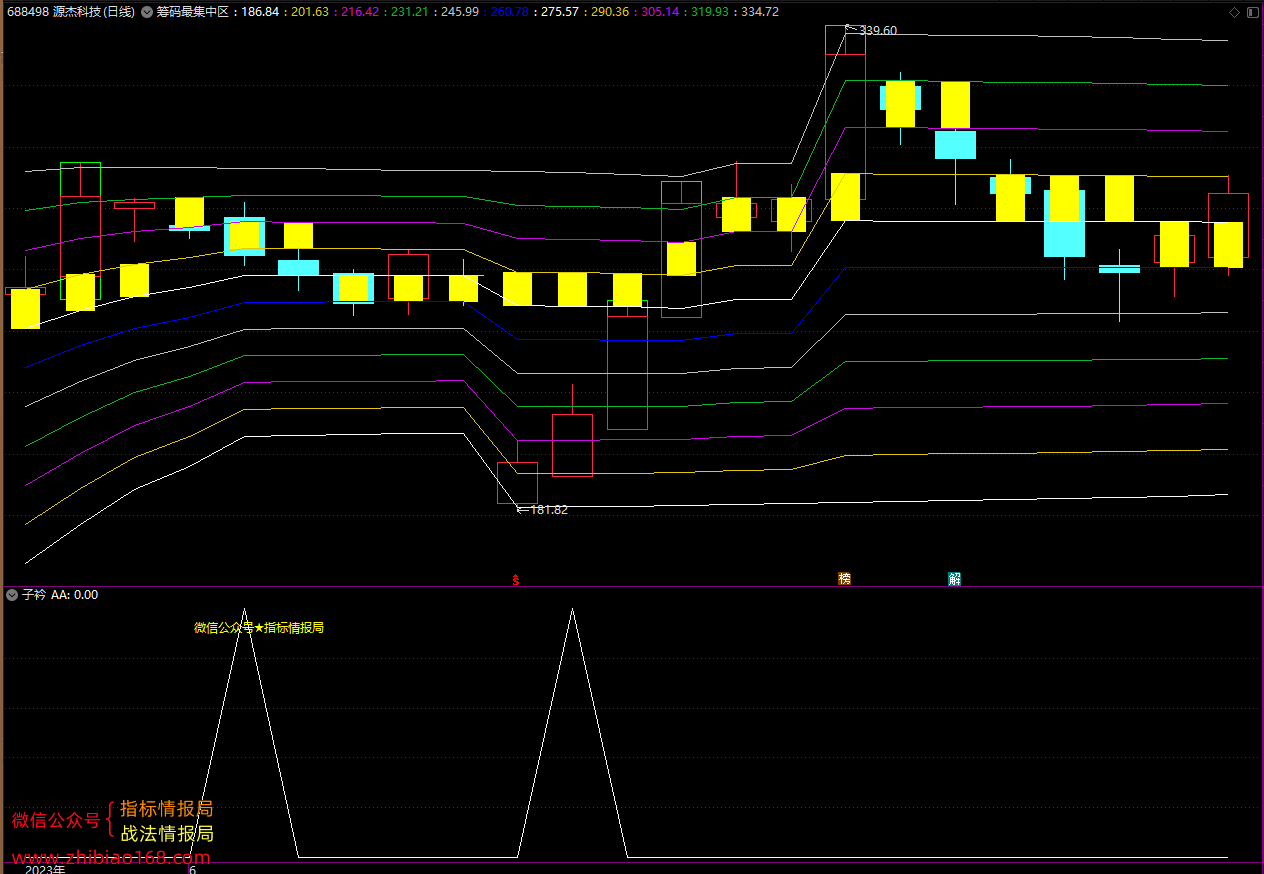Click the 解 marker icon
Screen dimensions: 1264x874
point(955,578)
